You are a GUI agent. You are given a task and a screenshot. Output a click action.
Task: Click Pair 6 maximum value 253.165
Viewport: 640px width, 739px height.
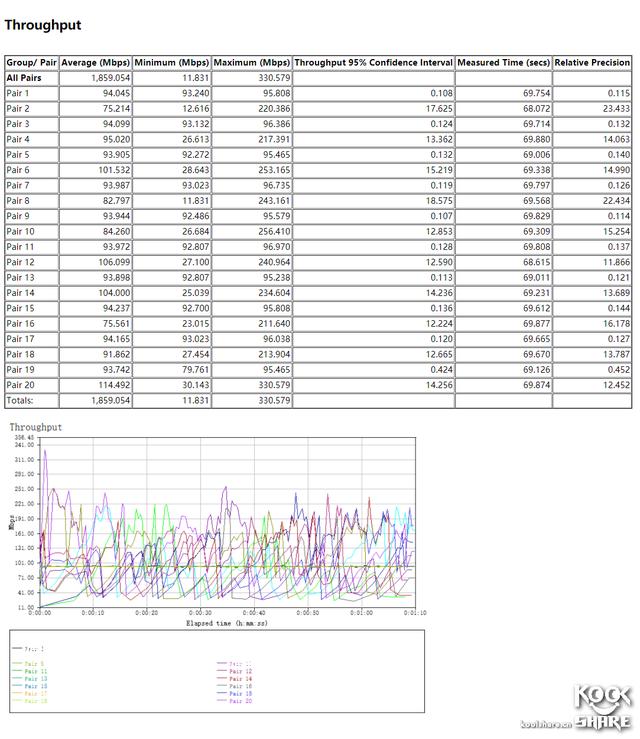pos(274,170)
